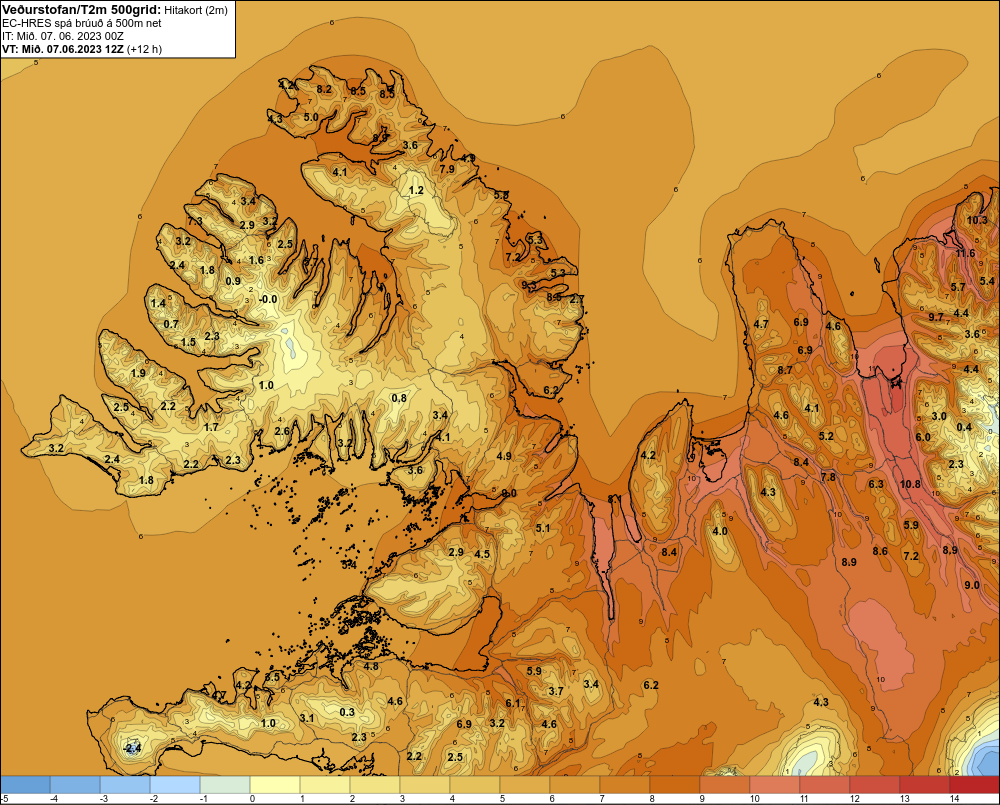The width and height of the screenshot is (1000, 805).
Task: Pick the legend color swatch between -2 and -1
Action: [175, 785]
